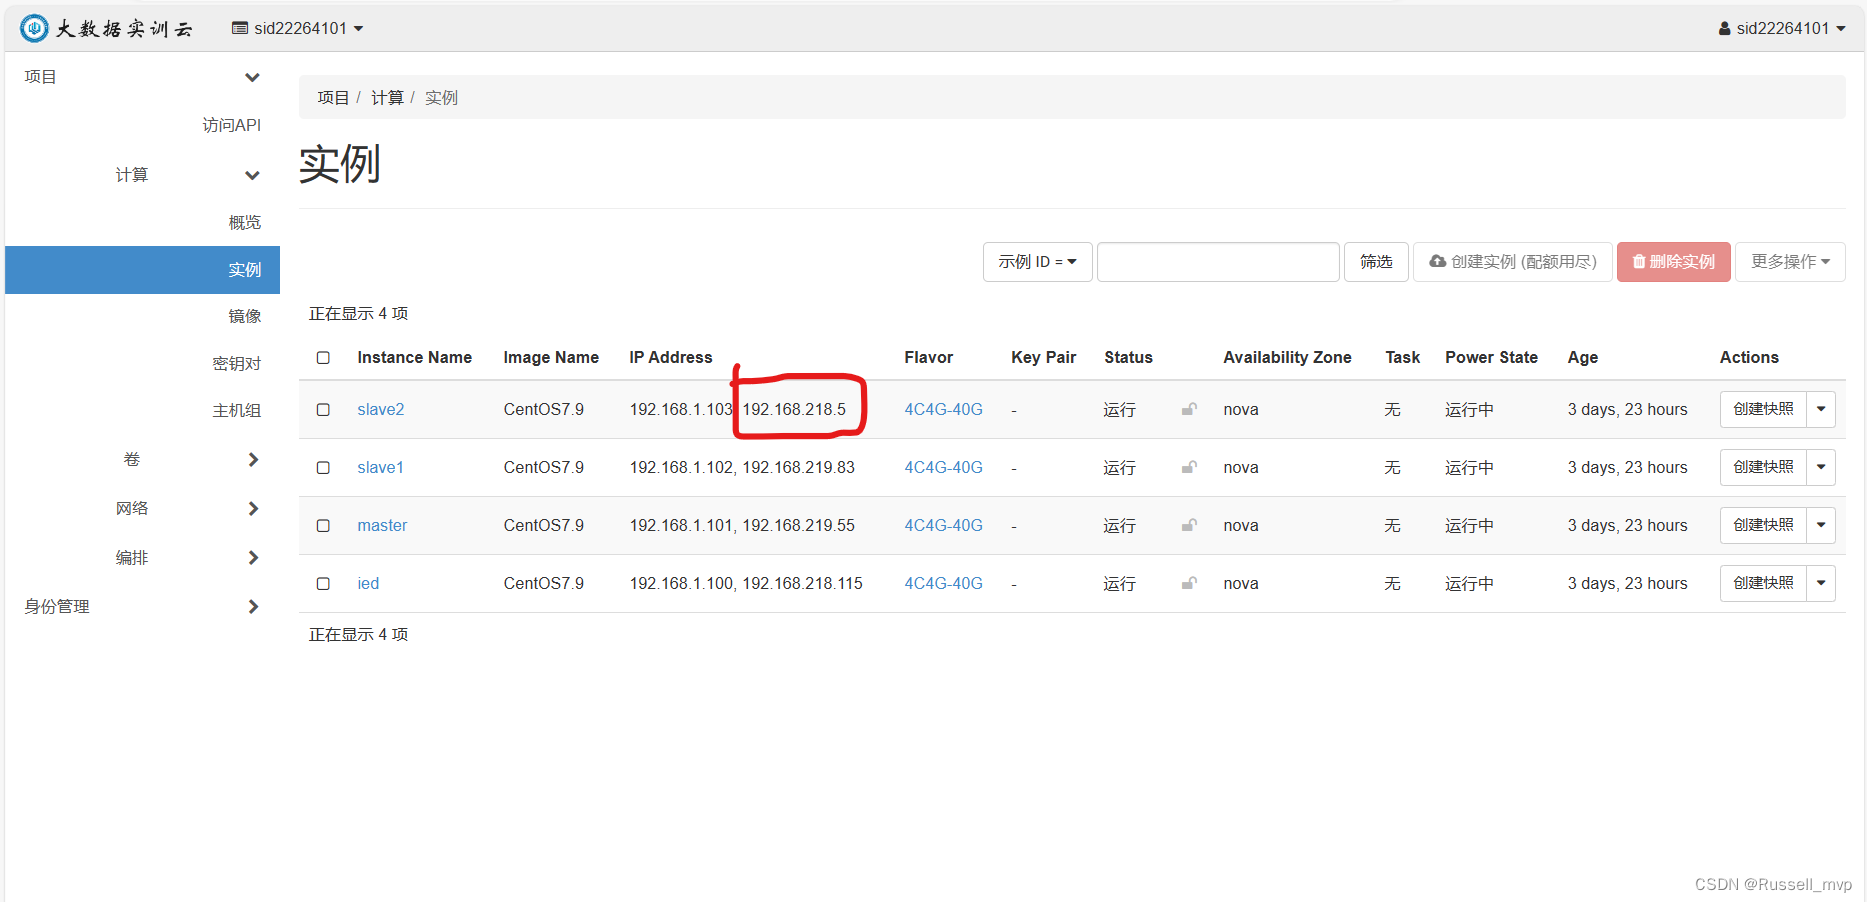Image resolution: width=1867 pixels, height=902 pixels.
Task: Open the 4C4G-40G flavor link for slave2
Action: coord(943,410)
